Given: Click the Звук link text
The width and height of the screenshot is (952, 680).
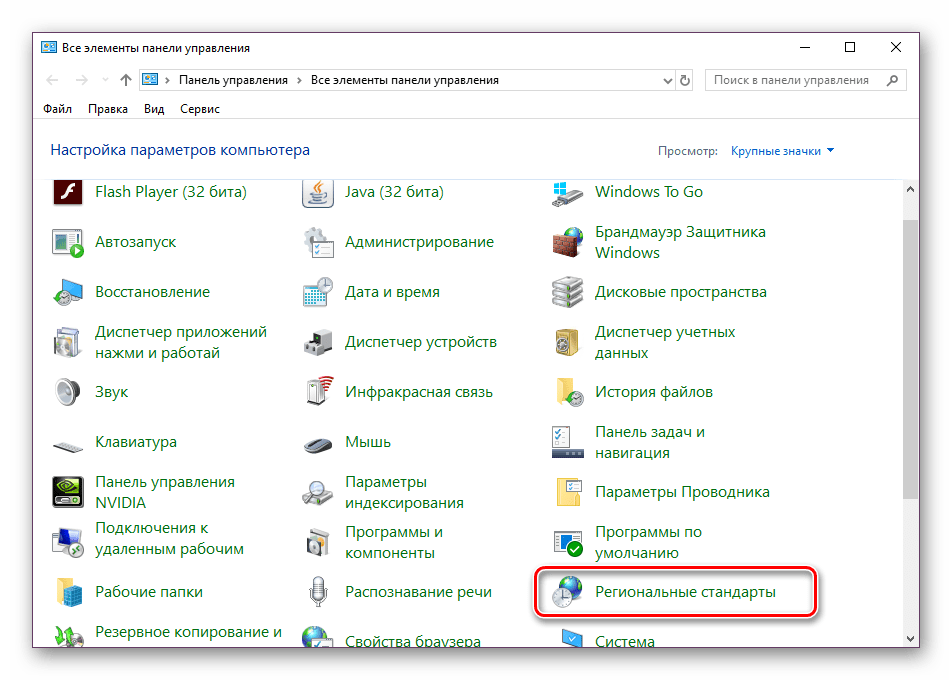Looking at the screenshot, I should point(112,392).
